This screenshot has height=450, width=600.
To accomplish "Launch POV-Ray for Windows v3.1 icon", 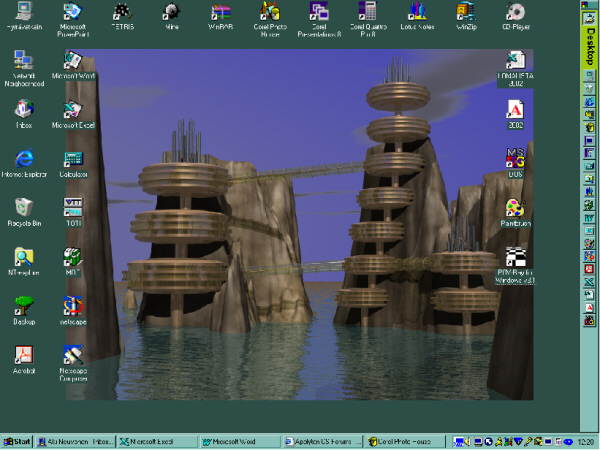I will [x=515, y=265].
